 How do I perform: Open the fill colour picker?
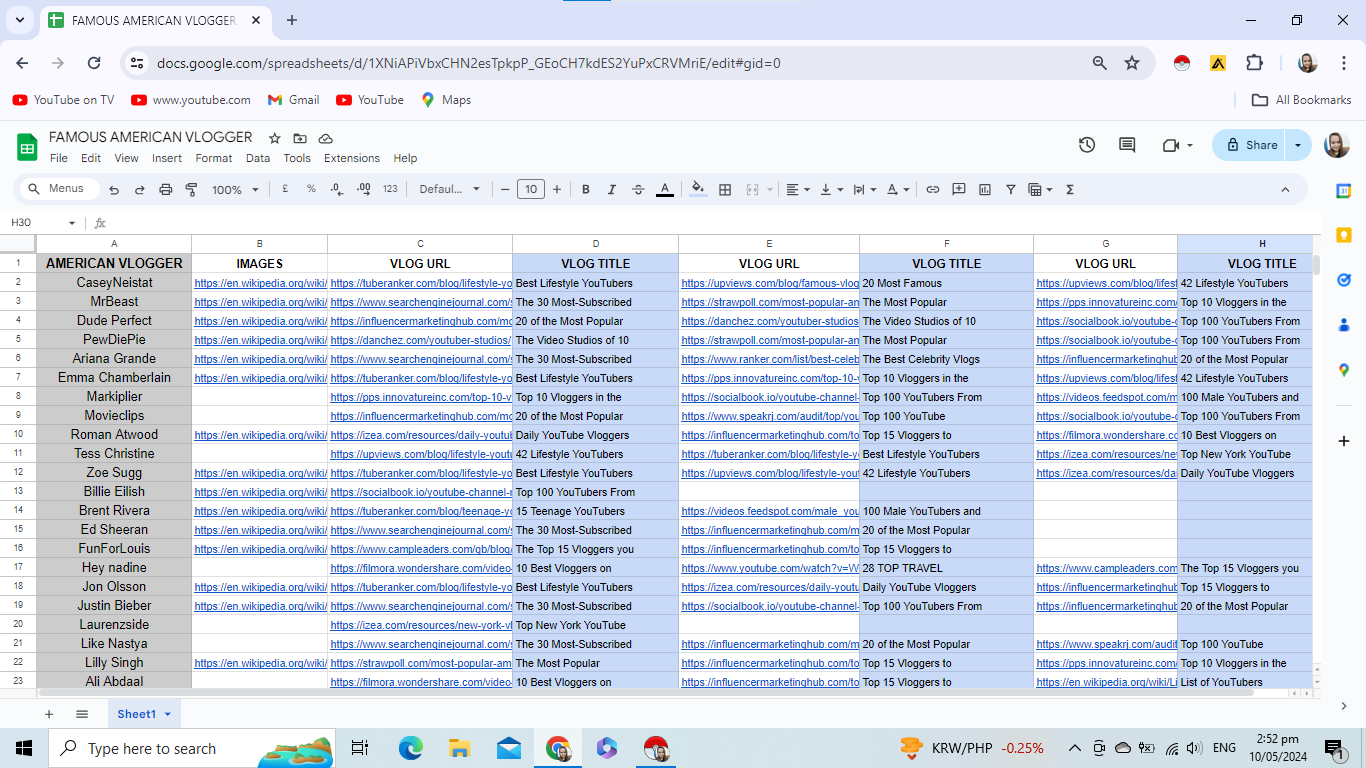pyautogui.click(x=698, y=189)
